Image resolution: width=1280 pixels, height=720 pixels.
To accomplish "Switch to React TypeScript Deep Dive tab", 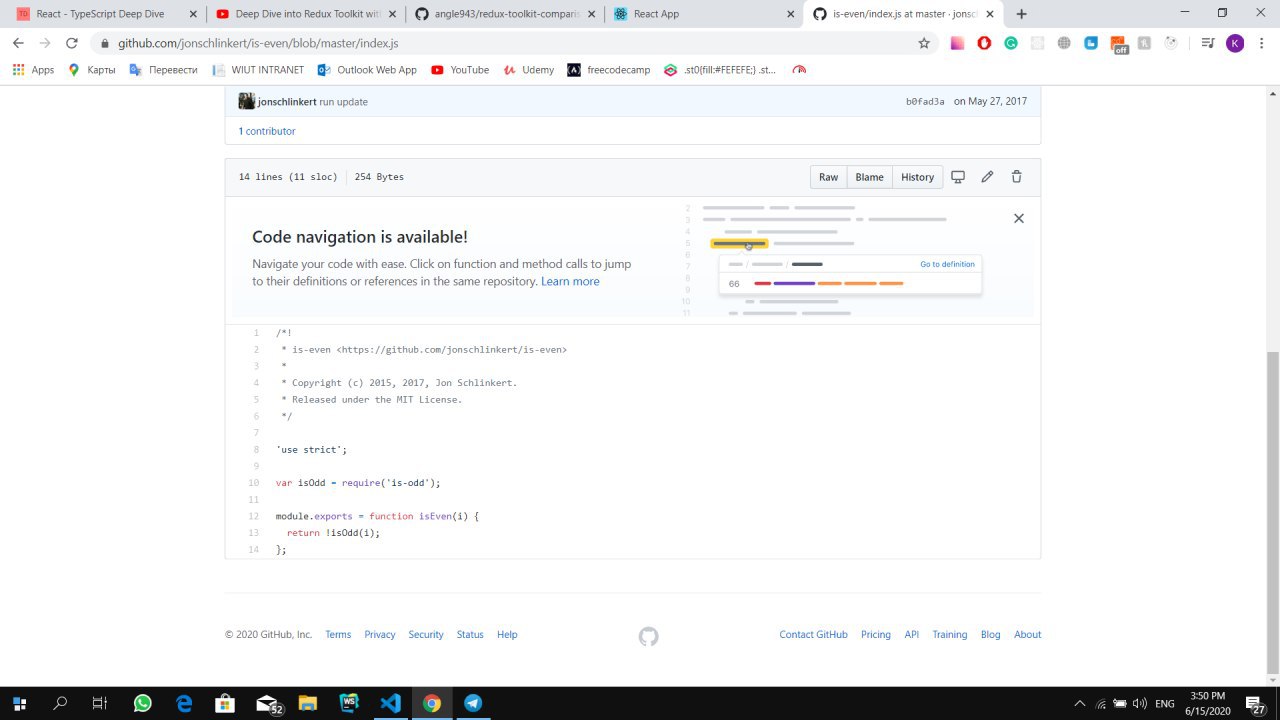I will 104,14.
